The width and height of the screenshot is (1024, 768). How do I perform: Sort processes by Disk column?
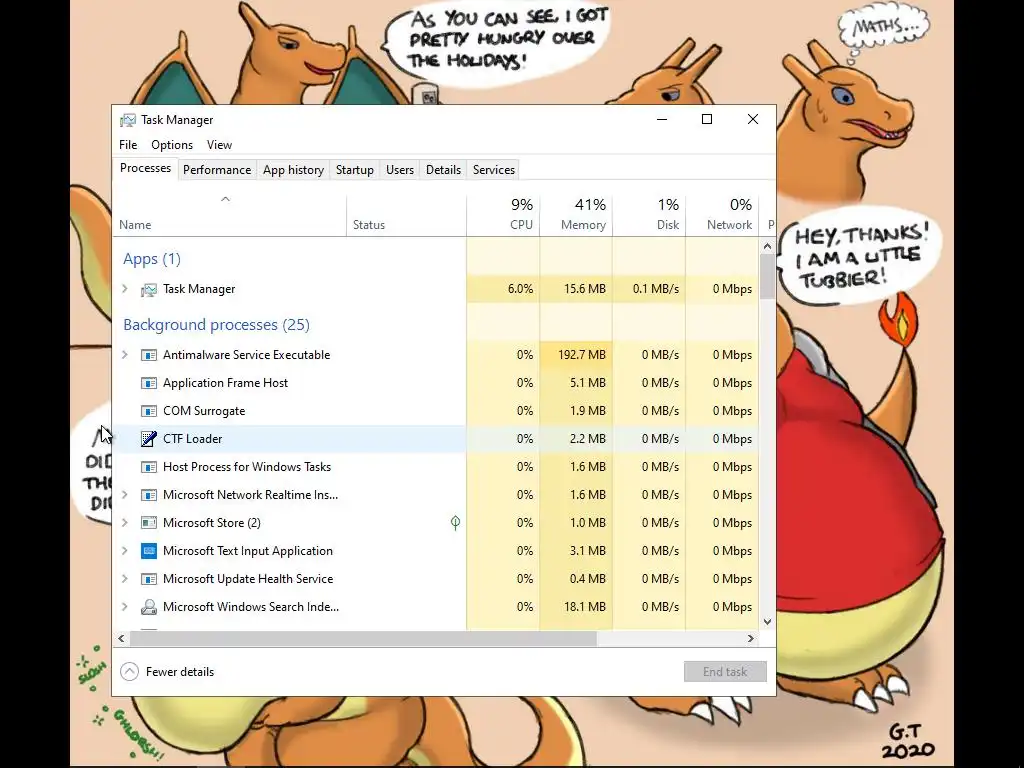649,215
